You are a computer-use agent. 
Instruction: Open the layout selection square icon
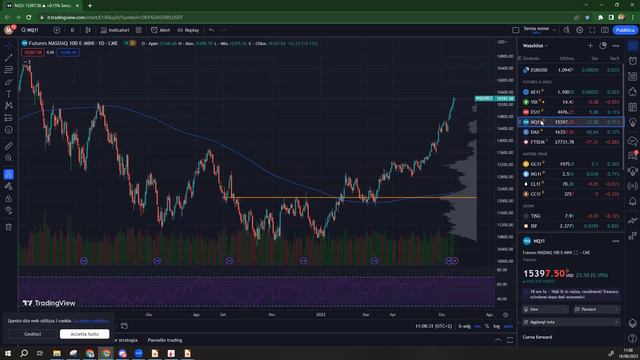516,30
